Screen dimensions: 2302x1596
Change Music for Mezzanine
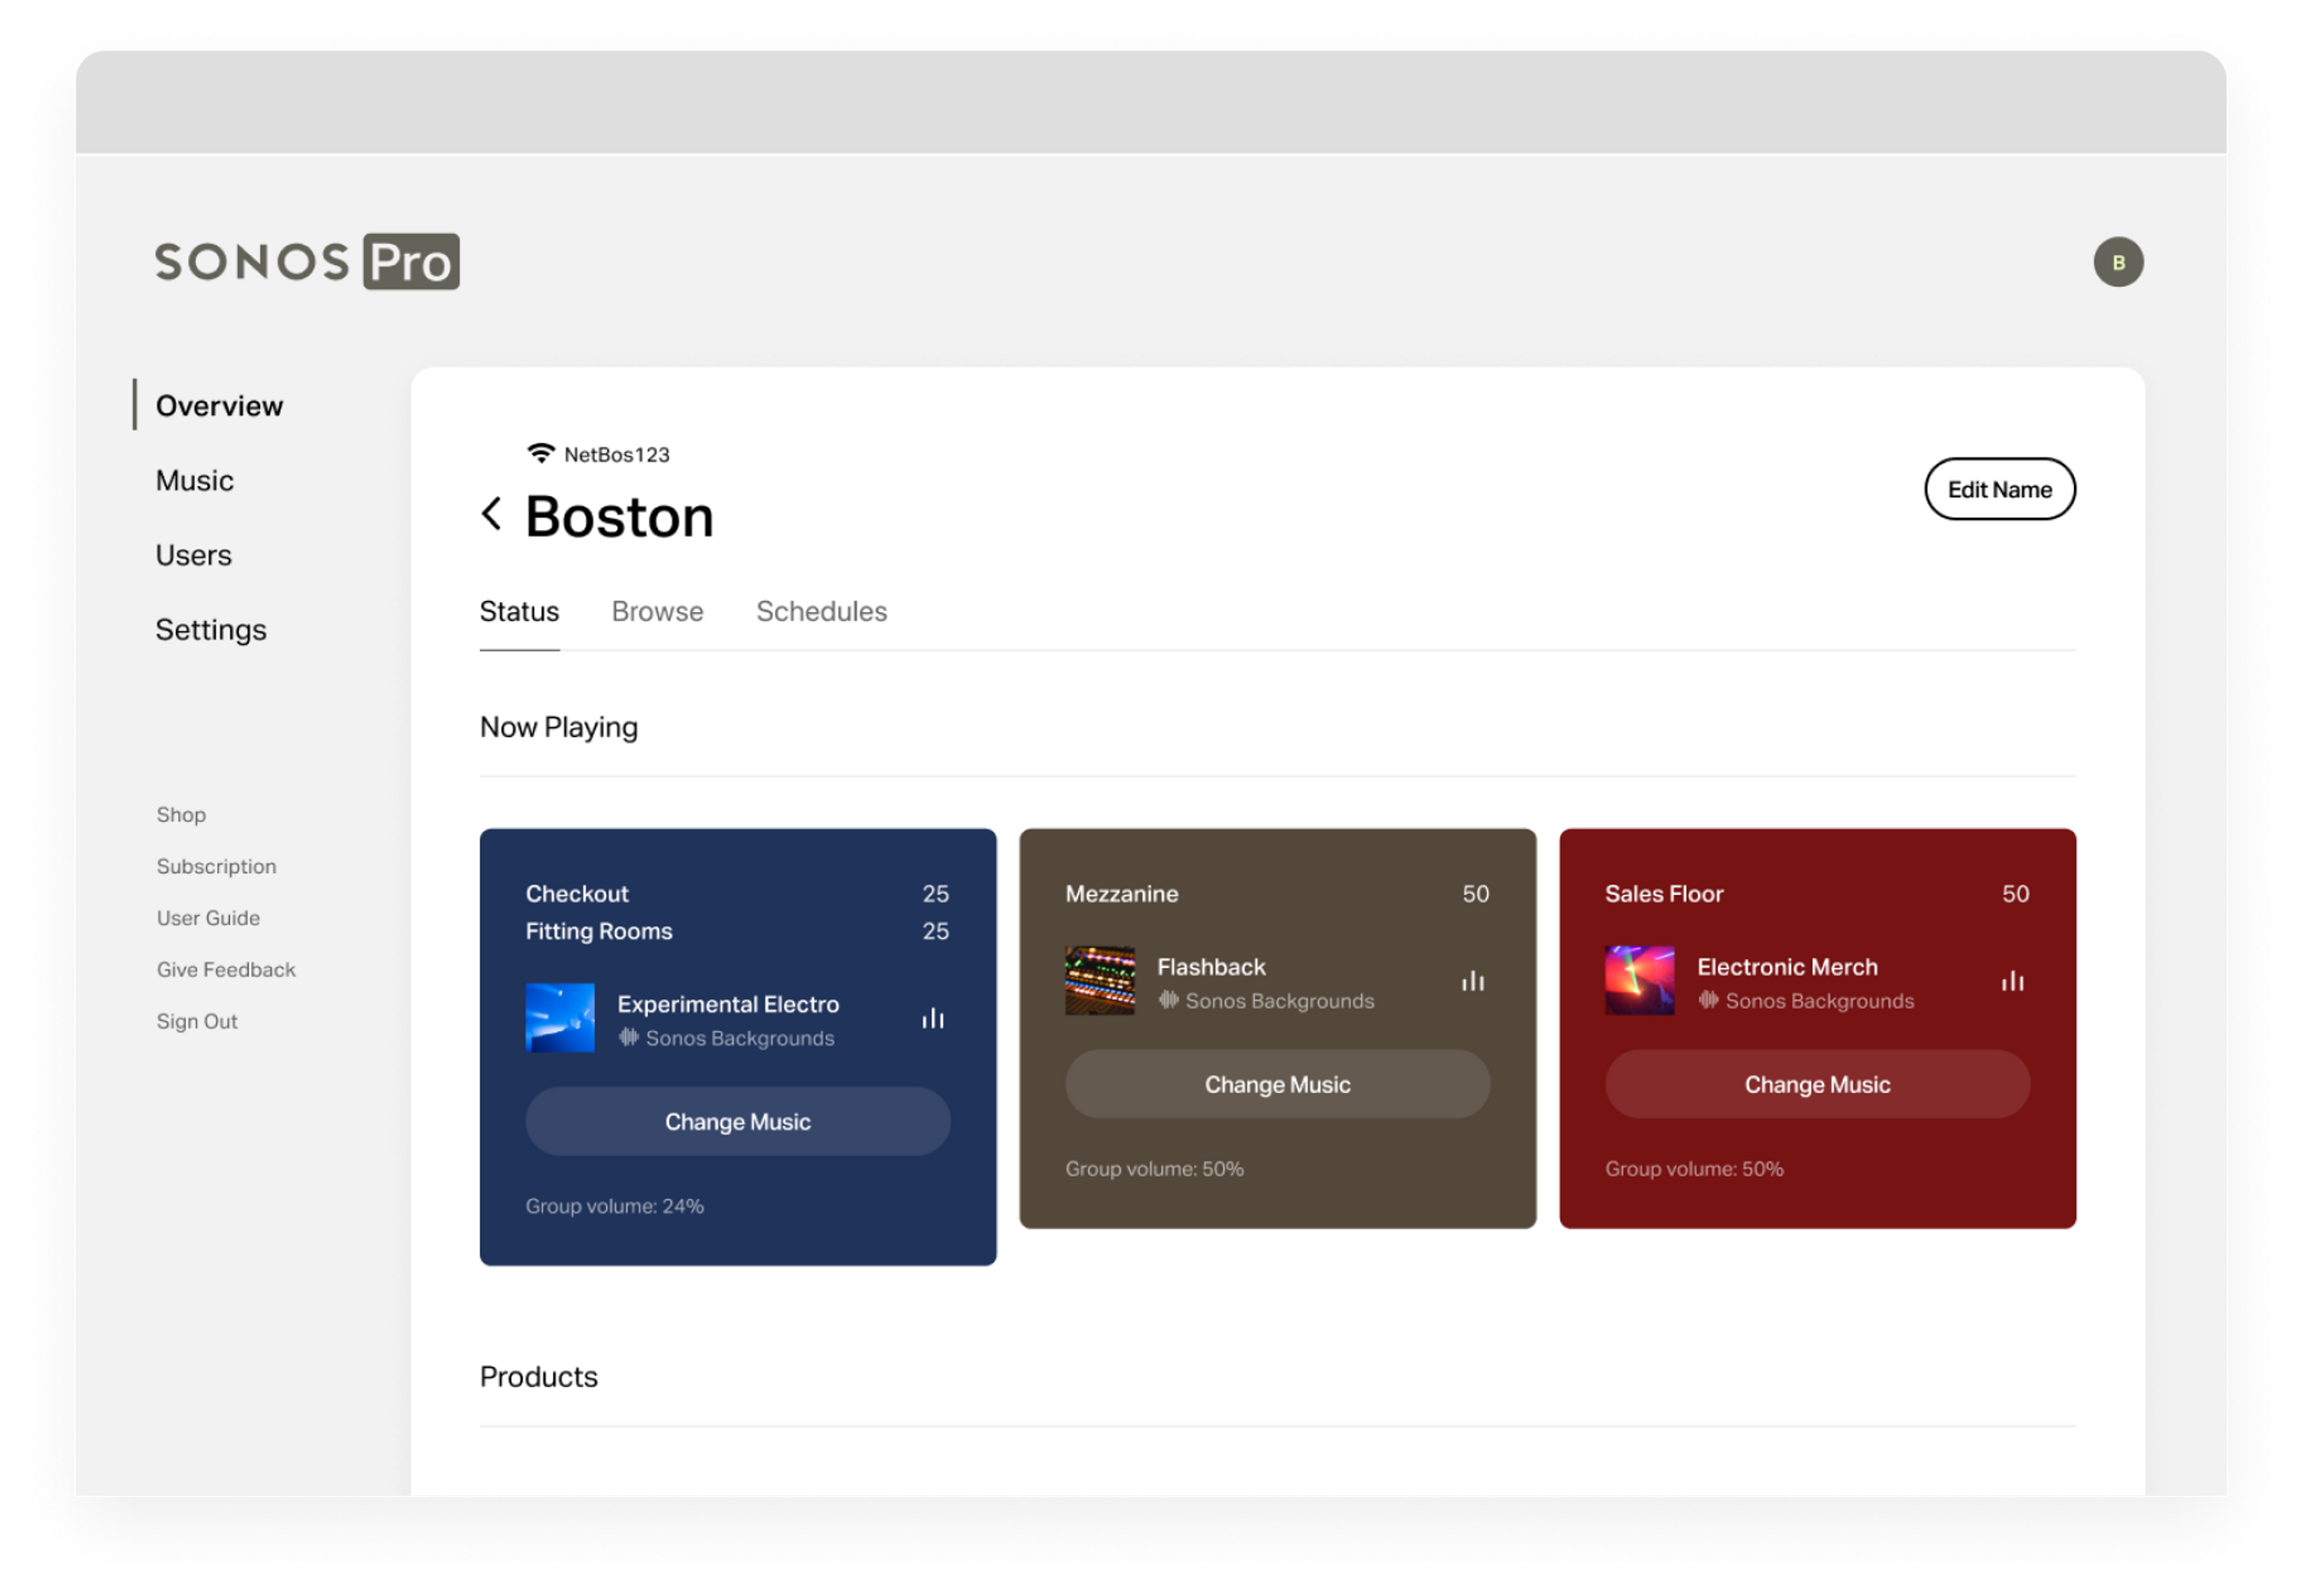coord(1277,1085)
